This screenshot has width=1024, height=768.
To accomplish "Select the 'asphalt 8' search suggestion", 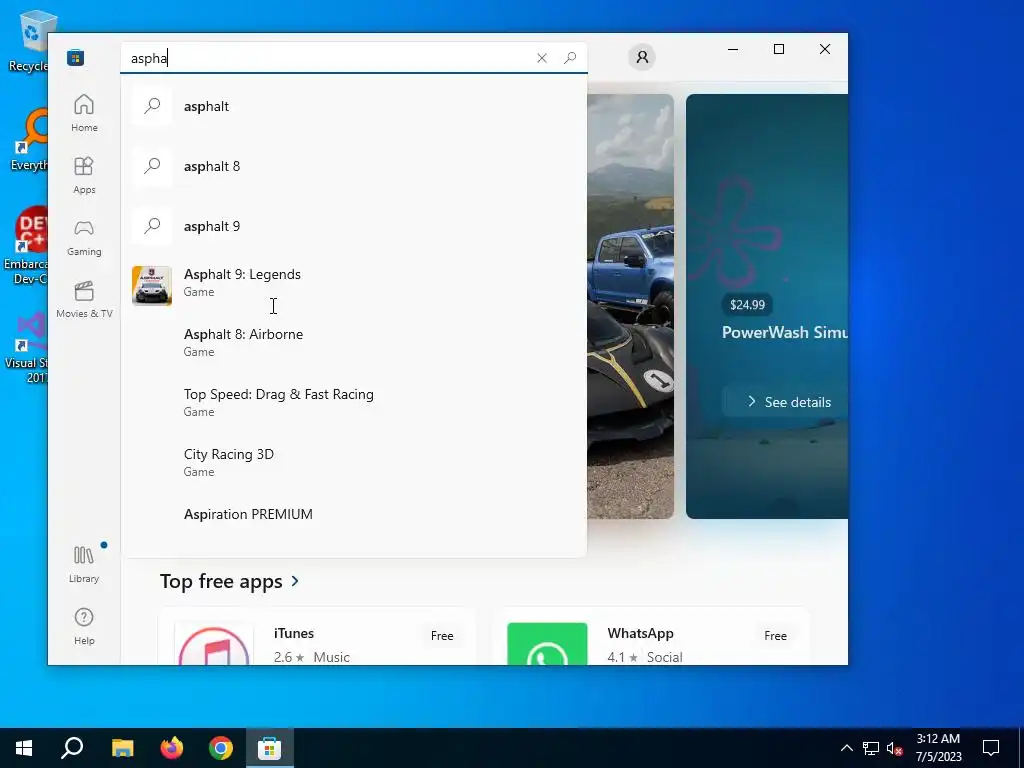I will tap(354, 166).
